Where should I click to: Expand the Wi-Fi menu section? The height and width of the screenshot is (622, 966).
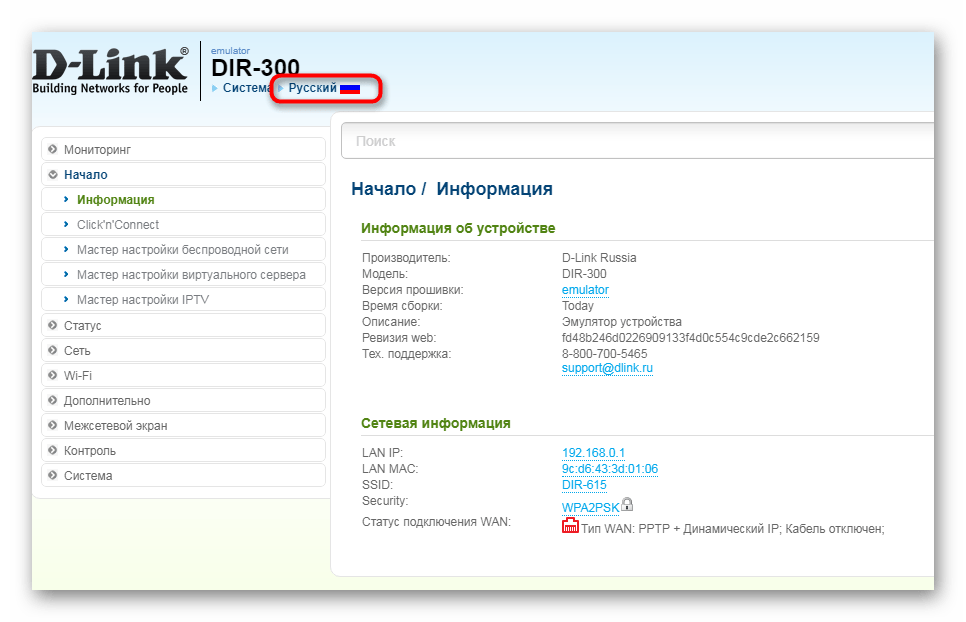(x=184, y=375)
